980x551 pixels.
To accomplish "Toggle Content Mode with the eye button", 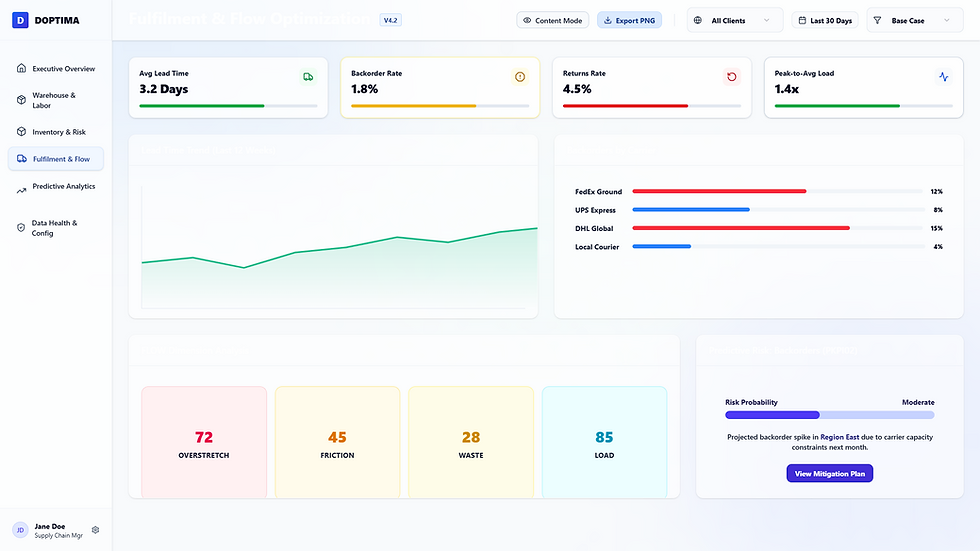I will (x=552, y=21).
